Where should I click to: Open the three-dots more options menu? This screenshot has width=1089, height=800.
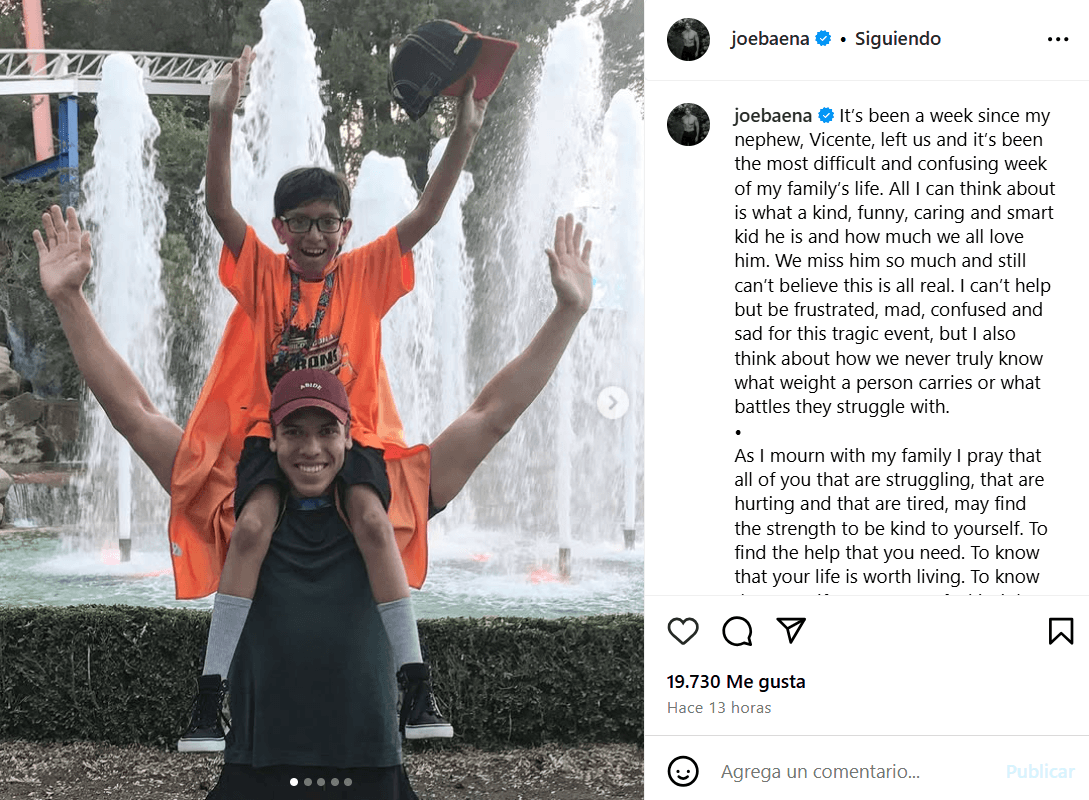pos(1058,39)
